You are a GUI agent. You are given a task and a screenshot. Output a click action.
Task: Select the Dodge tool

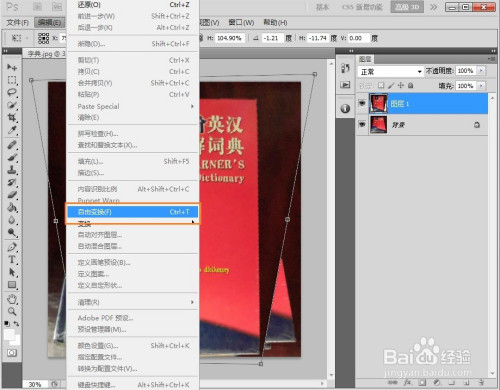click(x=12, y=232)
